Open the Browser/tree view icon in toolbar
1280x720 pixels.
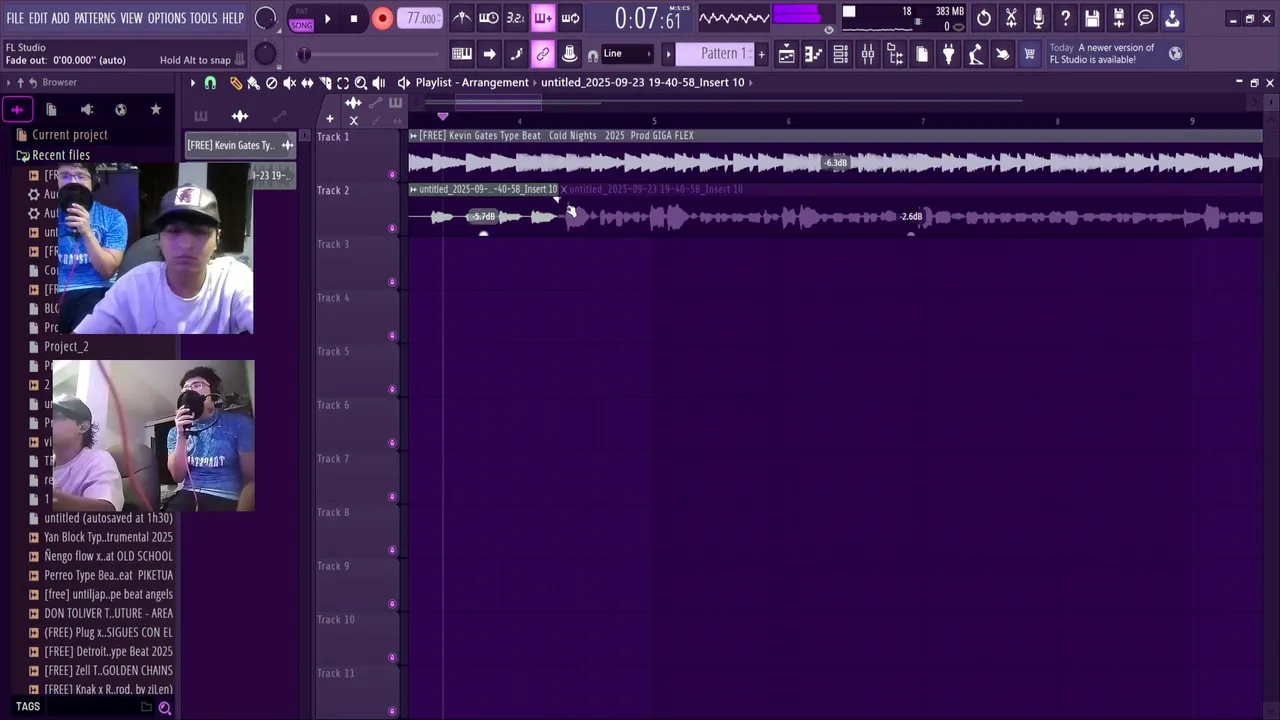coord(895,54)
